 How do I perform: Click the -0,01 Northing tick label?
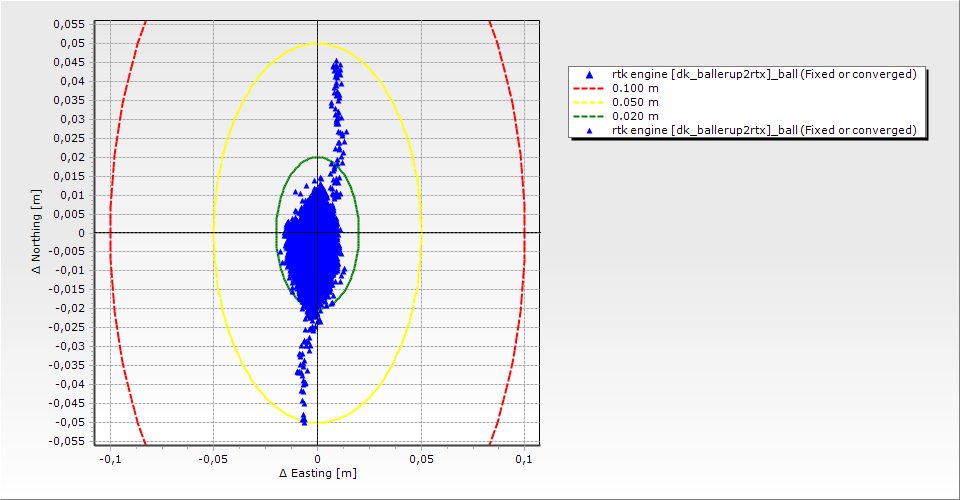click(70, 271)
